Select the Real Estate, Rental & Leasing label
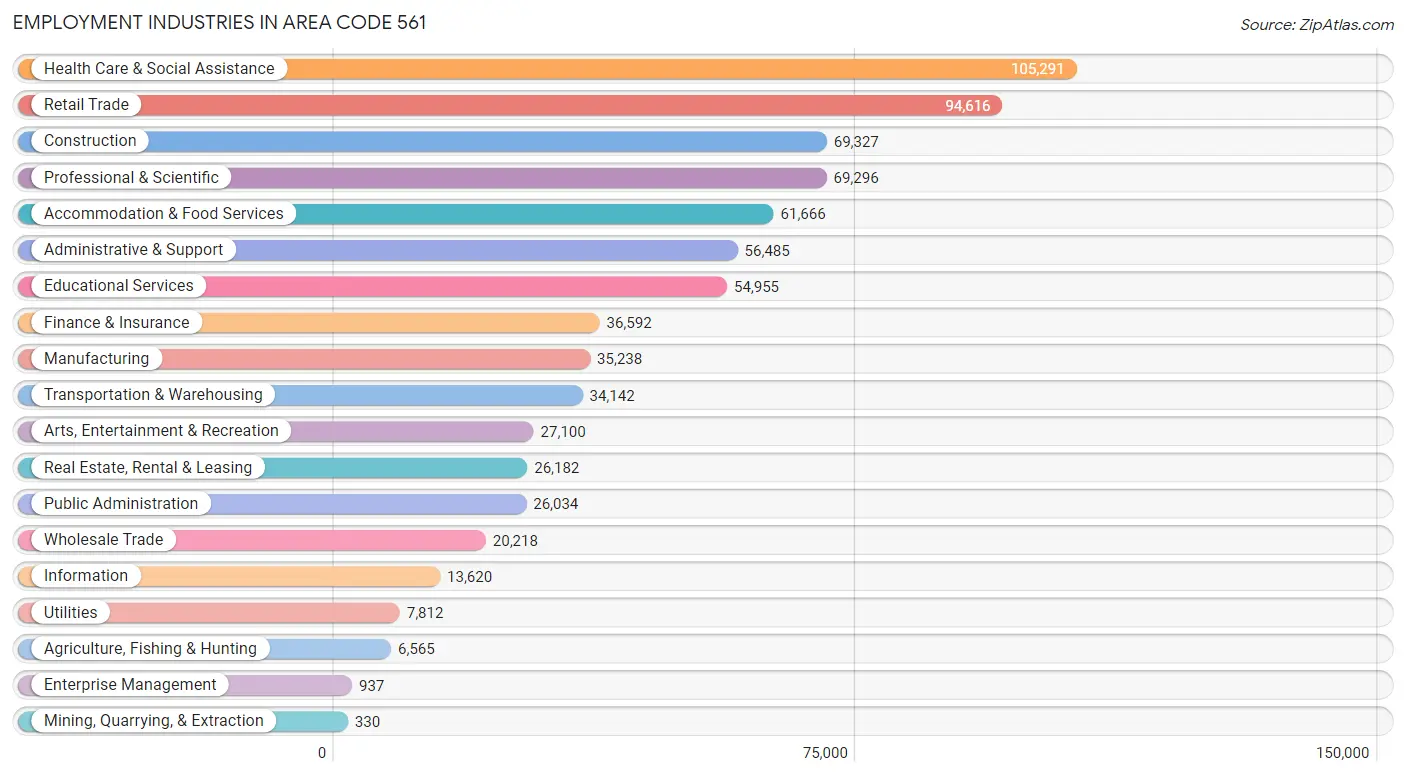 (x=148, y=467)
